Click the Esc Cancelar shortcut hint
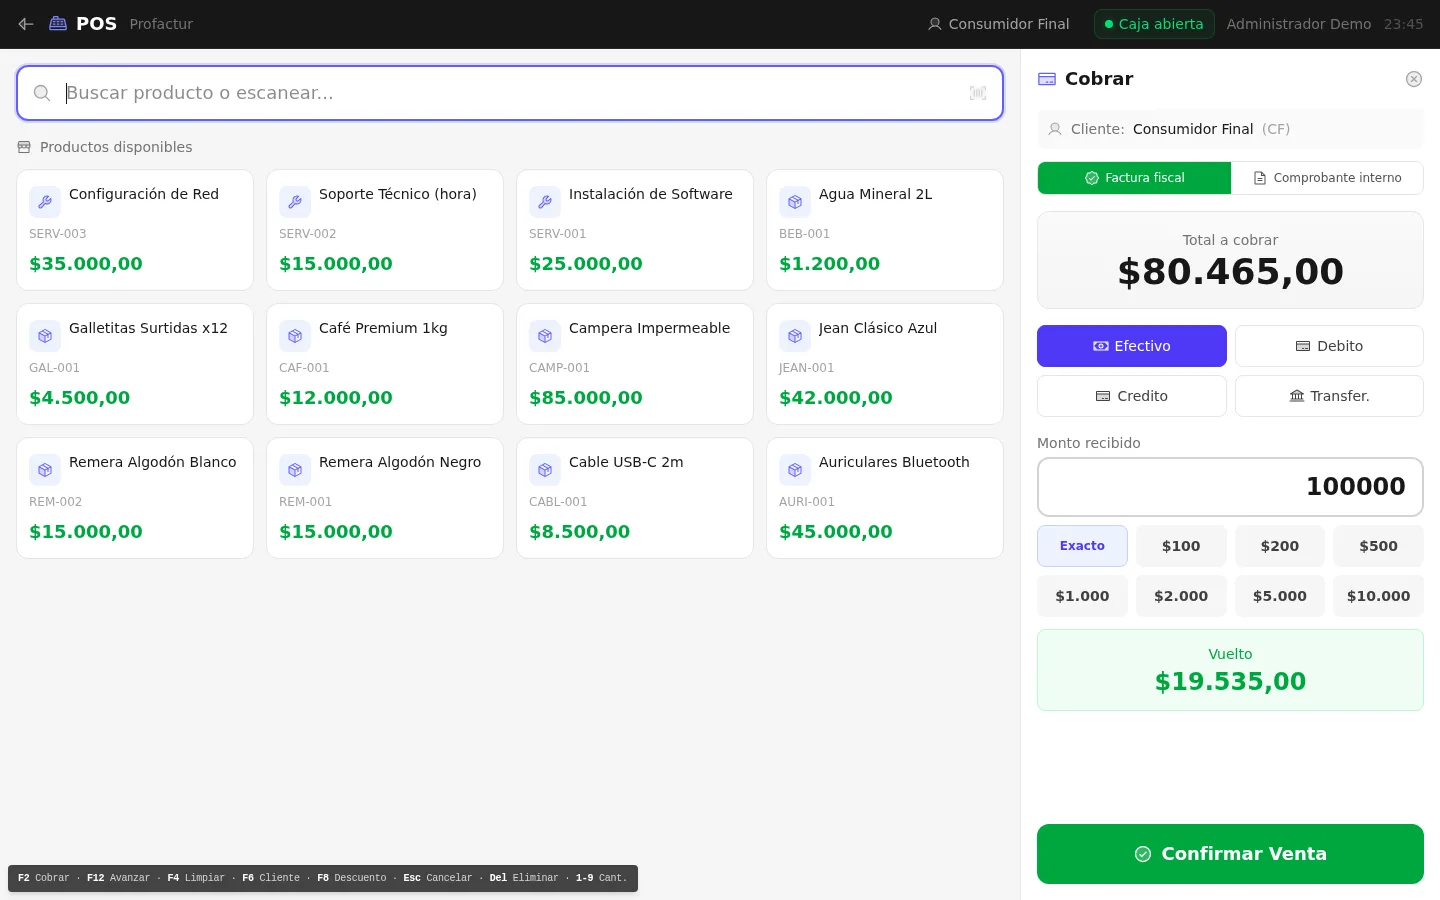Screen dimensions: 1440x900 438,878
